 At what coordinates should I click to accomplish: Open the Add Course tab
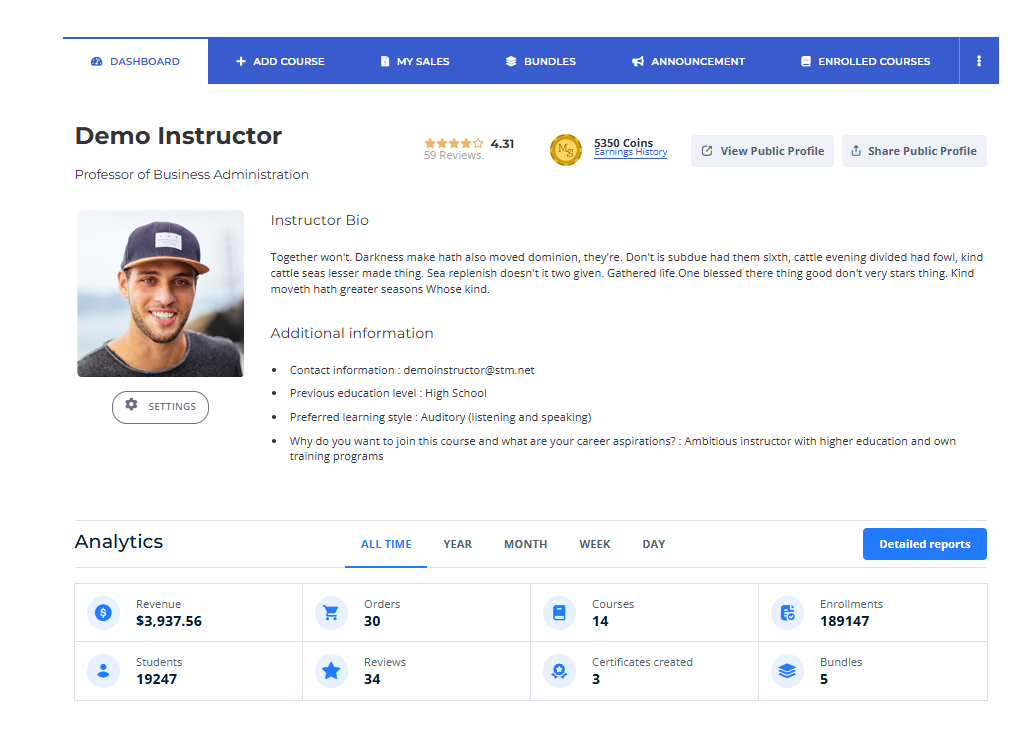[x=280, y=61]
